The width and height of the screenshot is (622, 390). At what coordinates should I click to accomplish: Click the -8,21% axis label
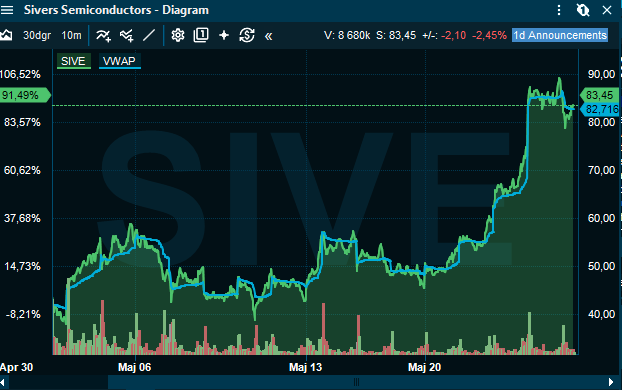23,315
